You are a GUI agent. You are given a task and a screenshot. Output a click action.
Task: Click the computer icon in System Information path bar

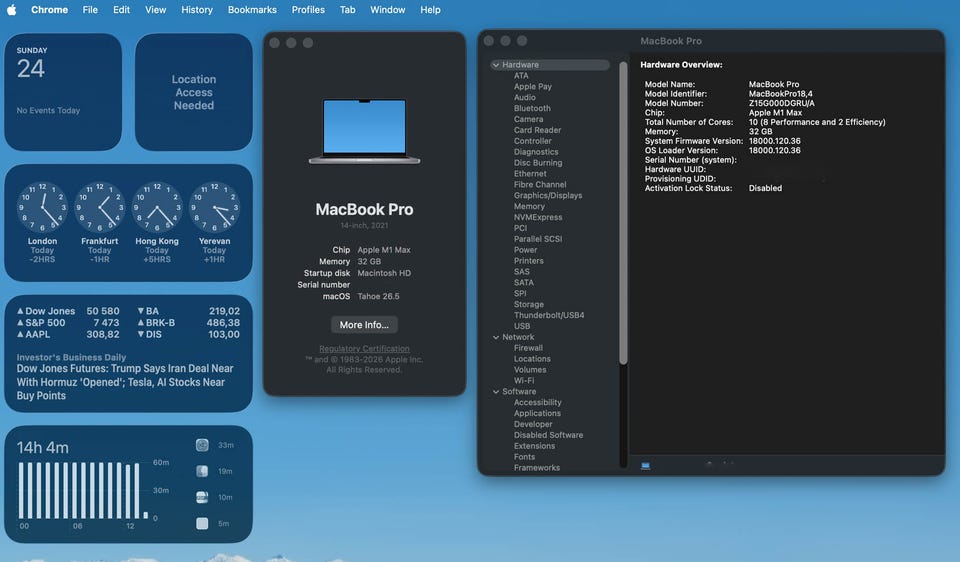pos(645,466)
